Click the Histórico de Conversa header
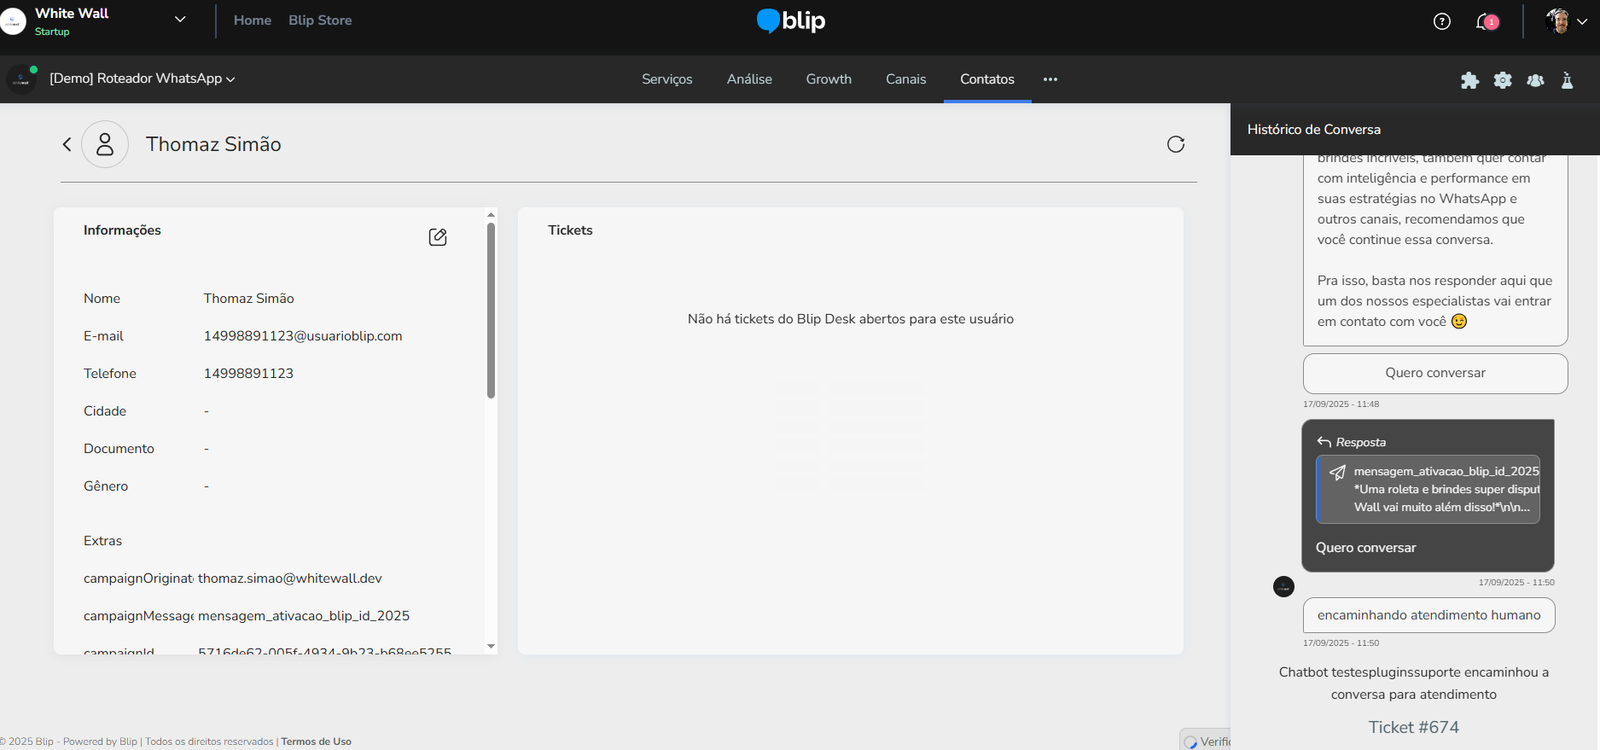The height and width of the screenshot is (750, 1600). 1314,129
